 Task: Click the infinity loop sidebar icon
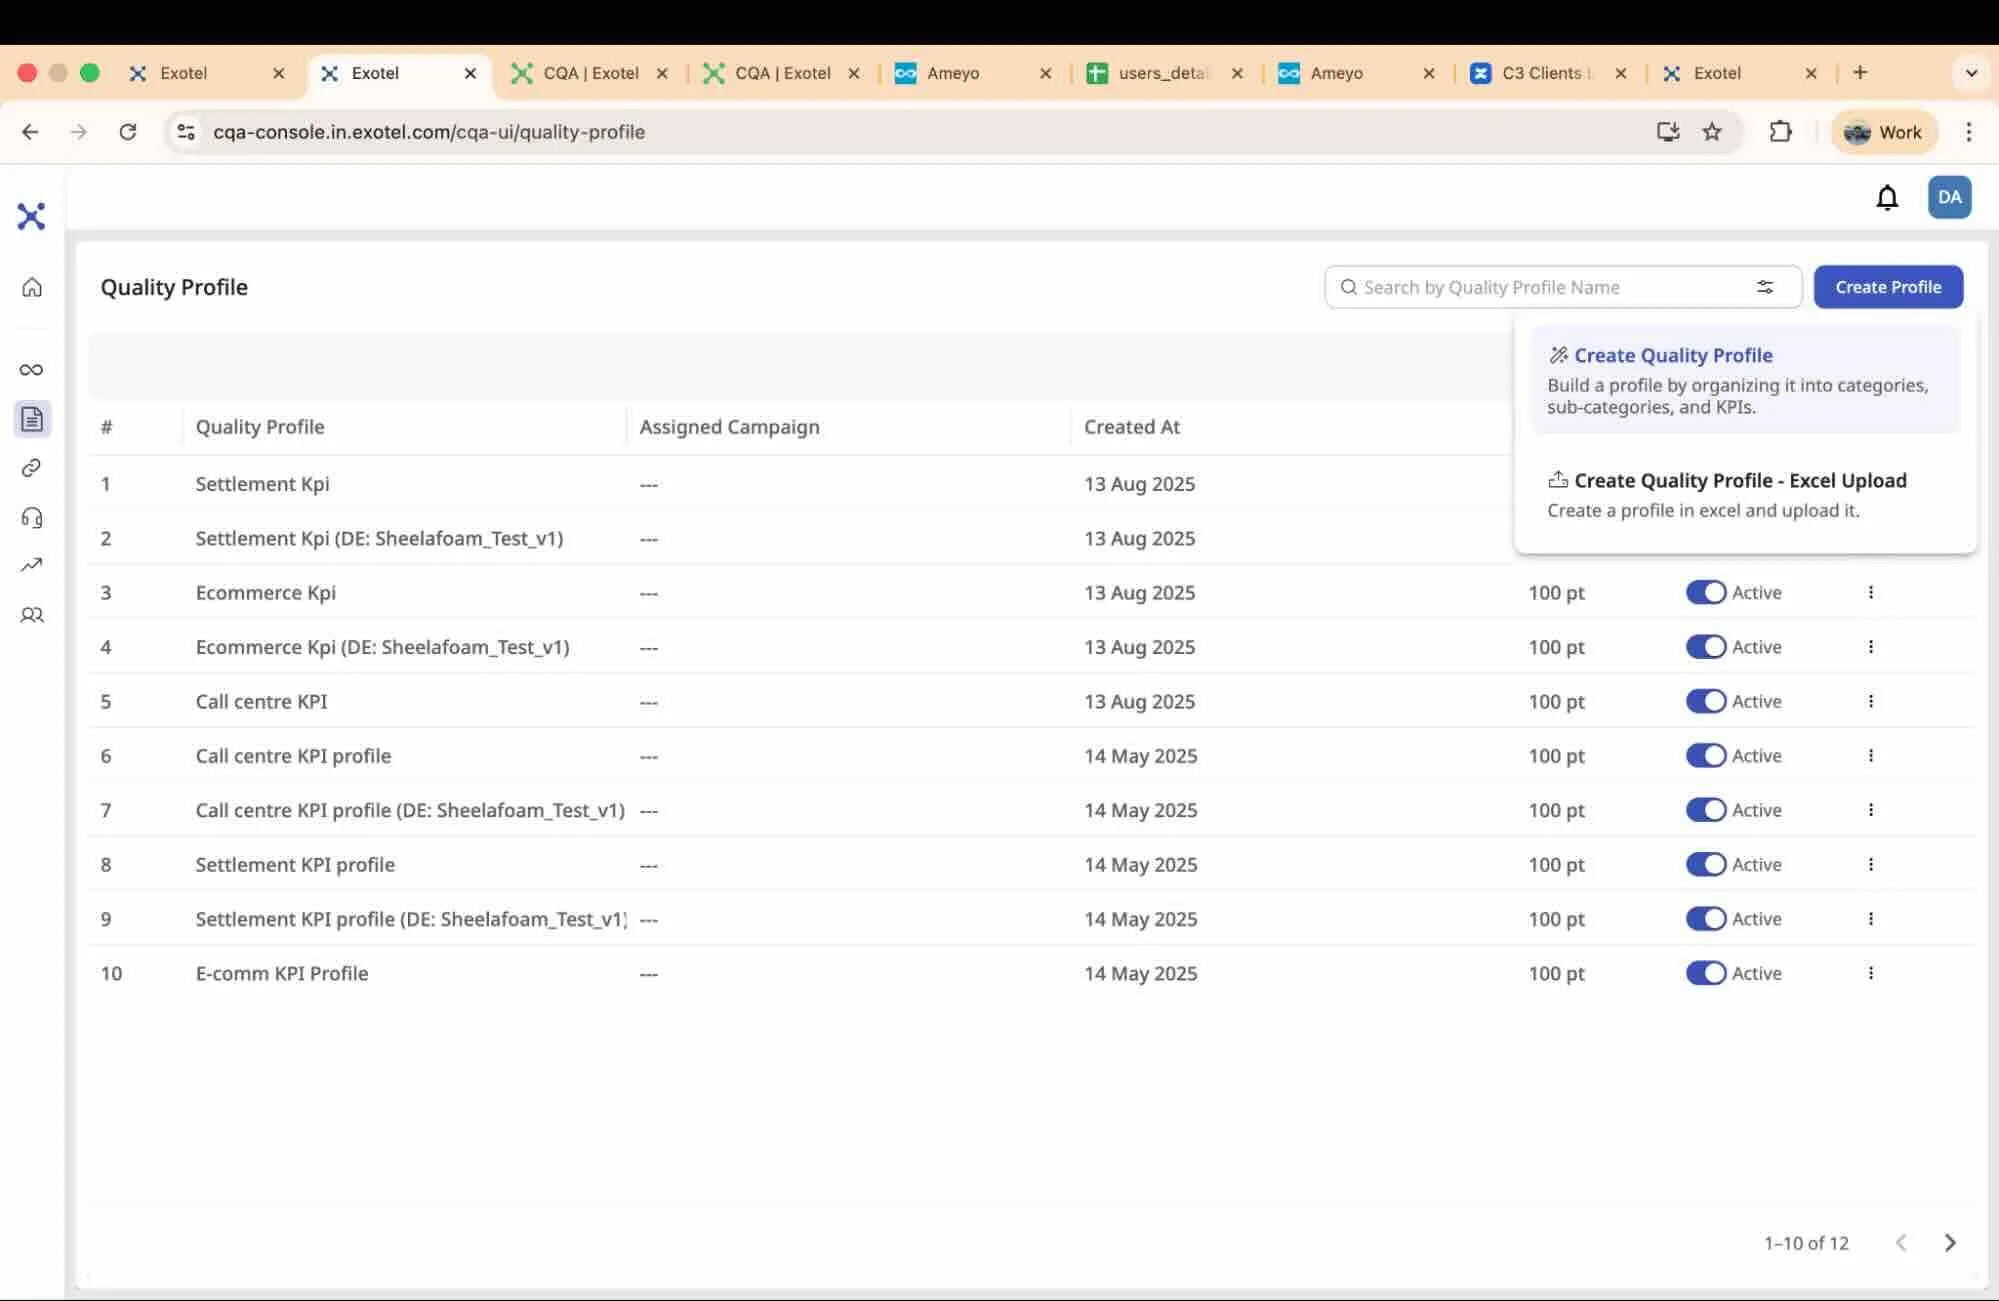point(31,369)
